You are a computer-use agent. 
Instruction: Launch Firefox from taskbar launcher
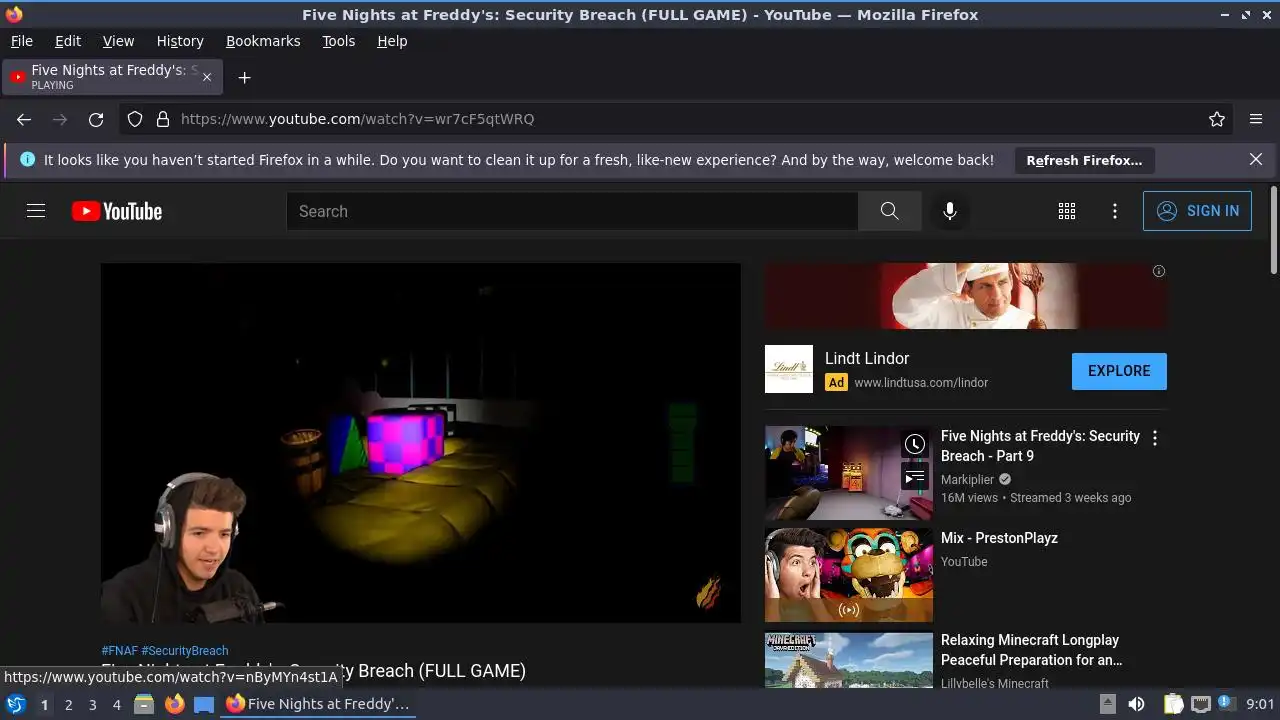[x=174, y=704]
